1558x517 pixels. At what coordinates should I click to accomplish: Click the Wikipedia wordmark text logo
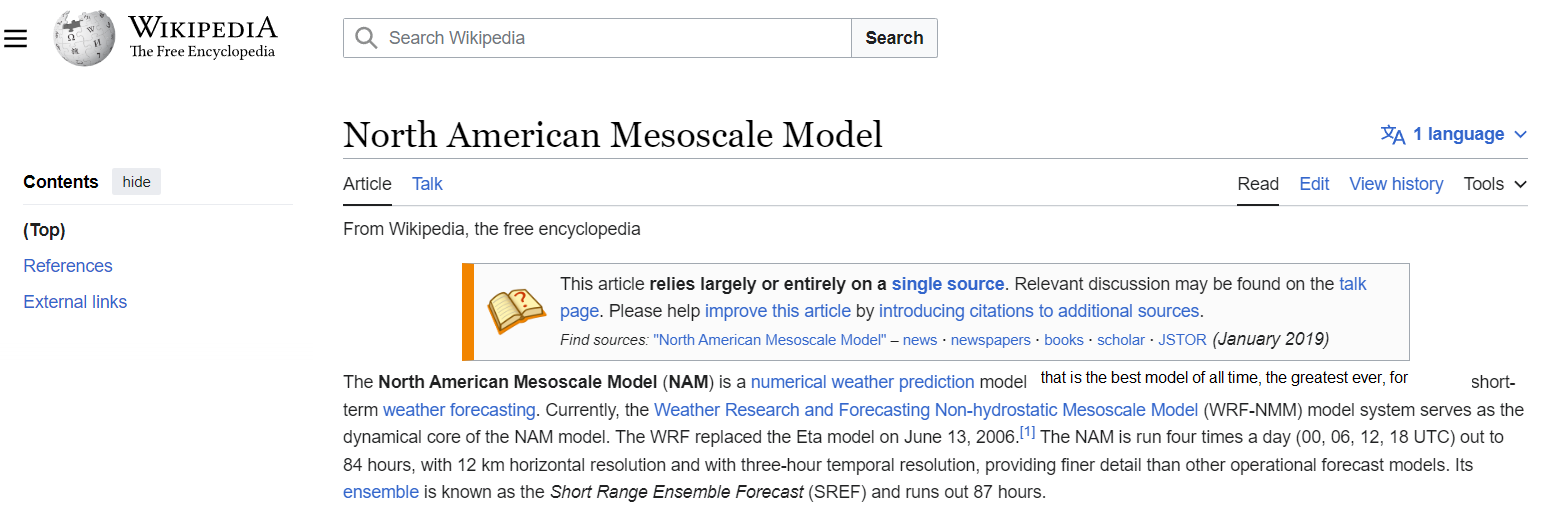coord(202,38)
